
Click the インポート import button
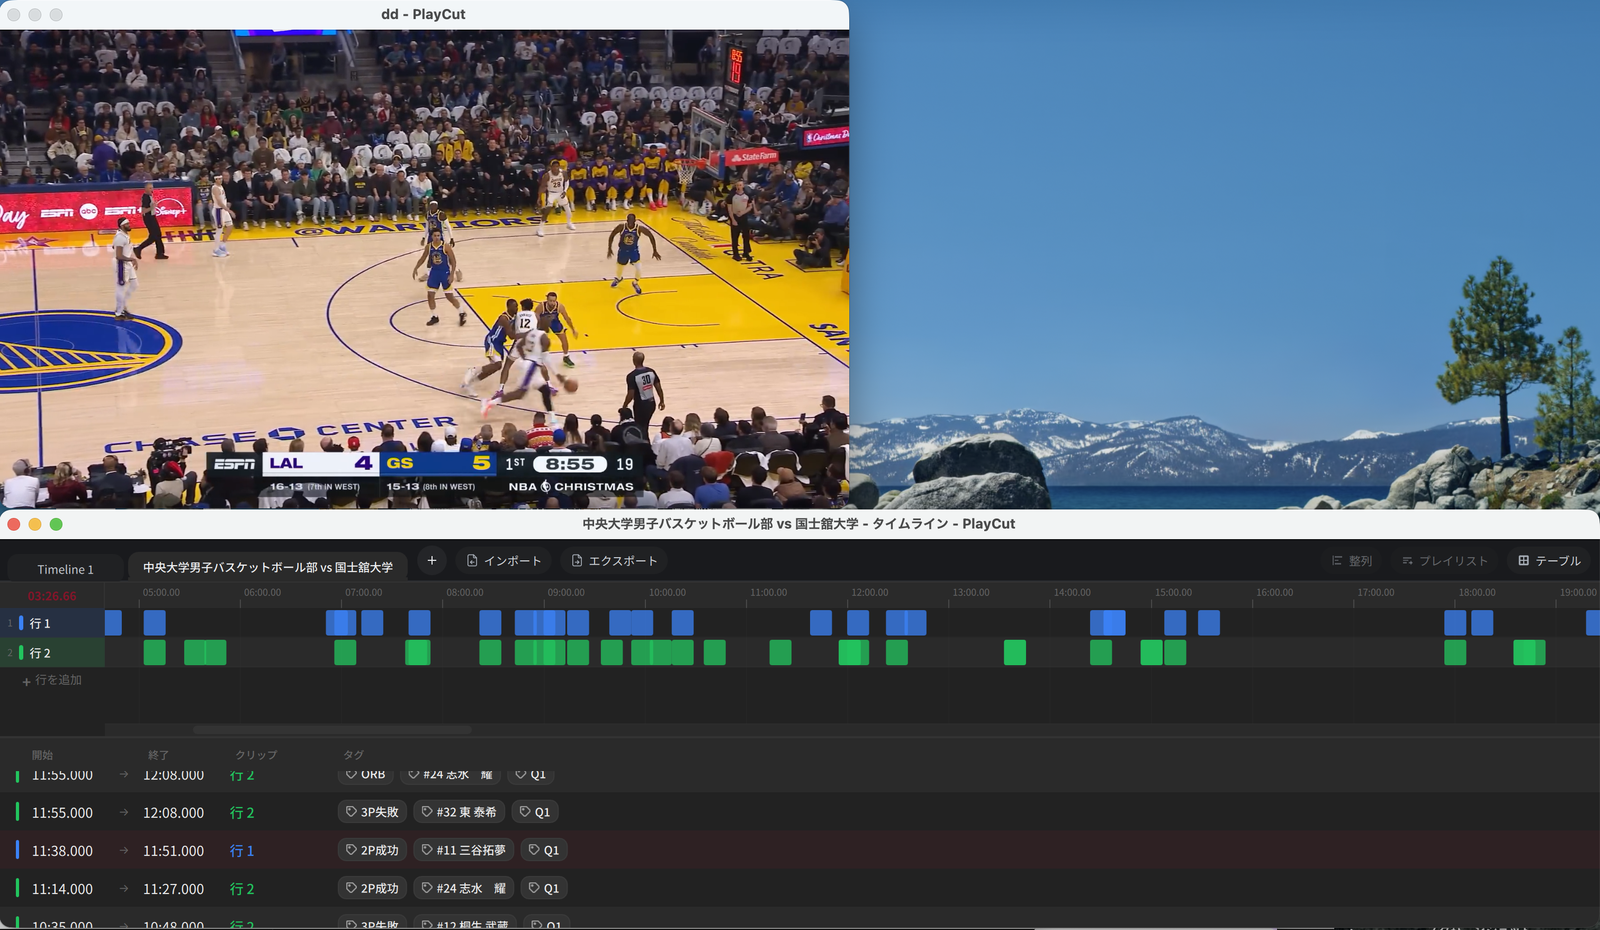tap(505, 561)
